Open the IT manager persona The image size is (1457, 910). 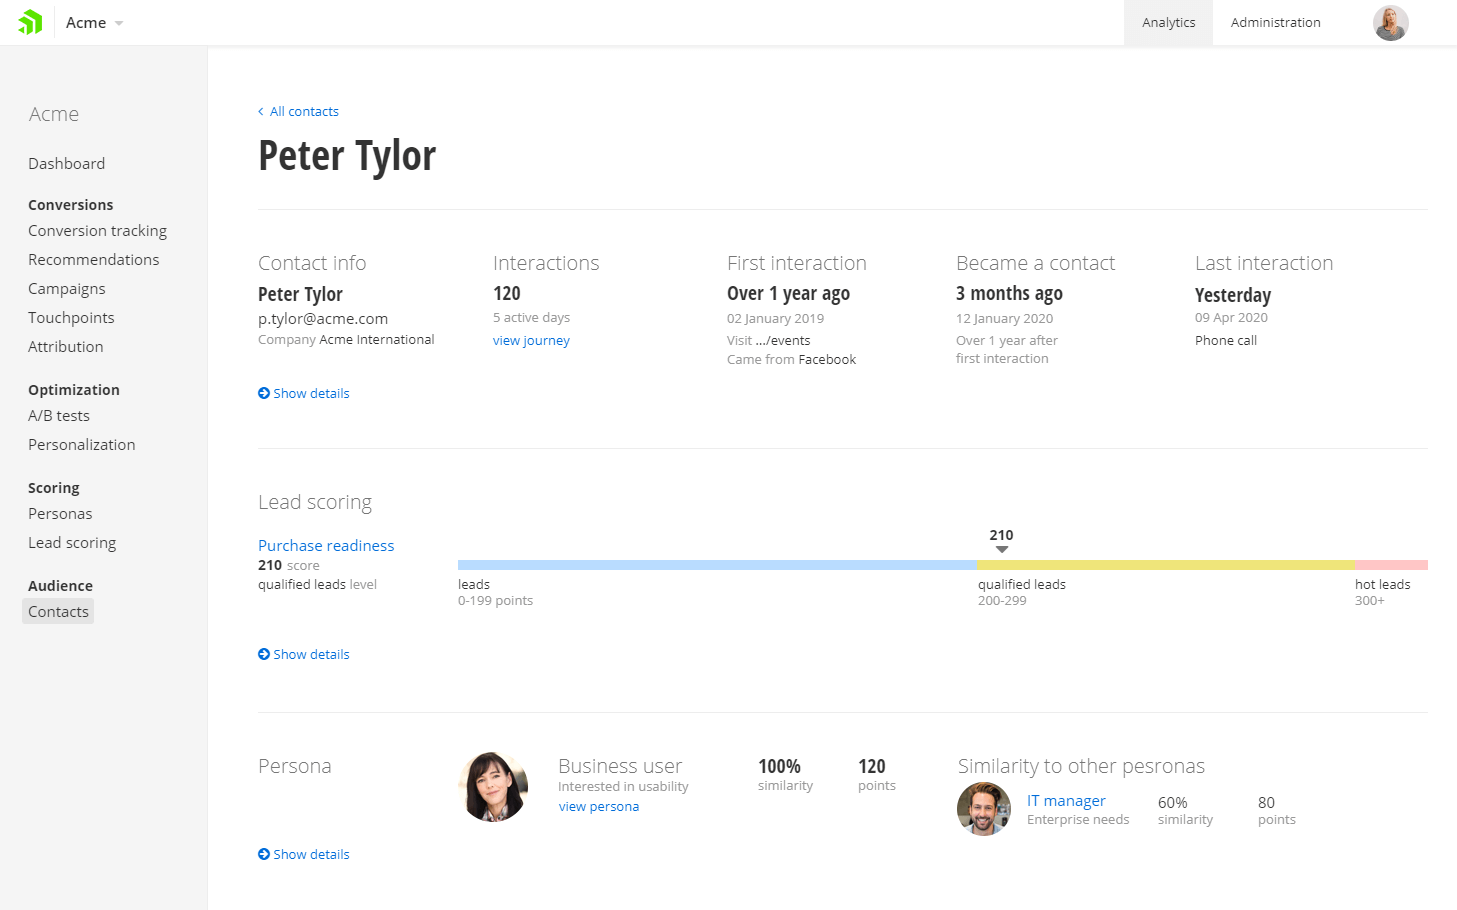(x=1066, y=800)
